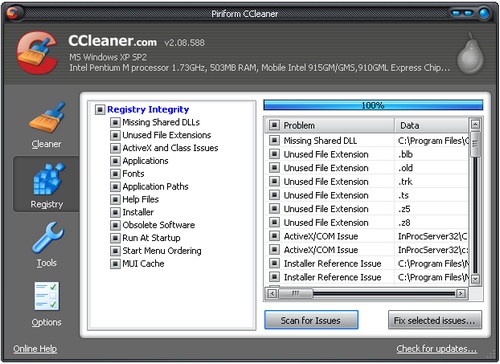Toggle the Fonts checkbox
The image size is (500, 364).
pos(115,174)
